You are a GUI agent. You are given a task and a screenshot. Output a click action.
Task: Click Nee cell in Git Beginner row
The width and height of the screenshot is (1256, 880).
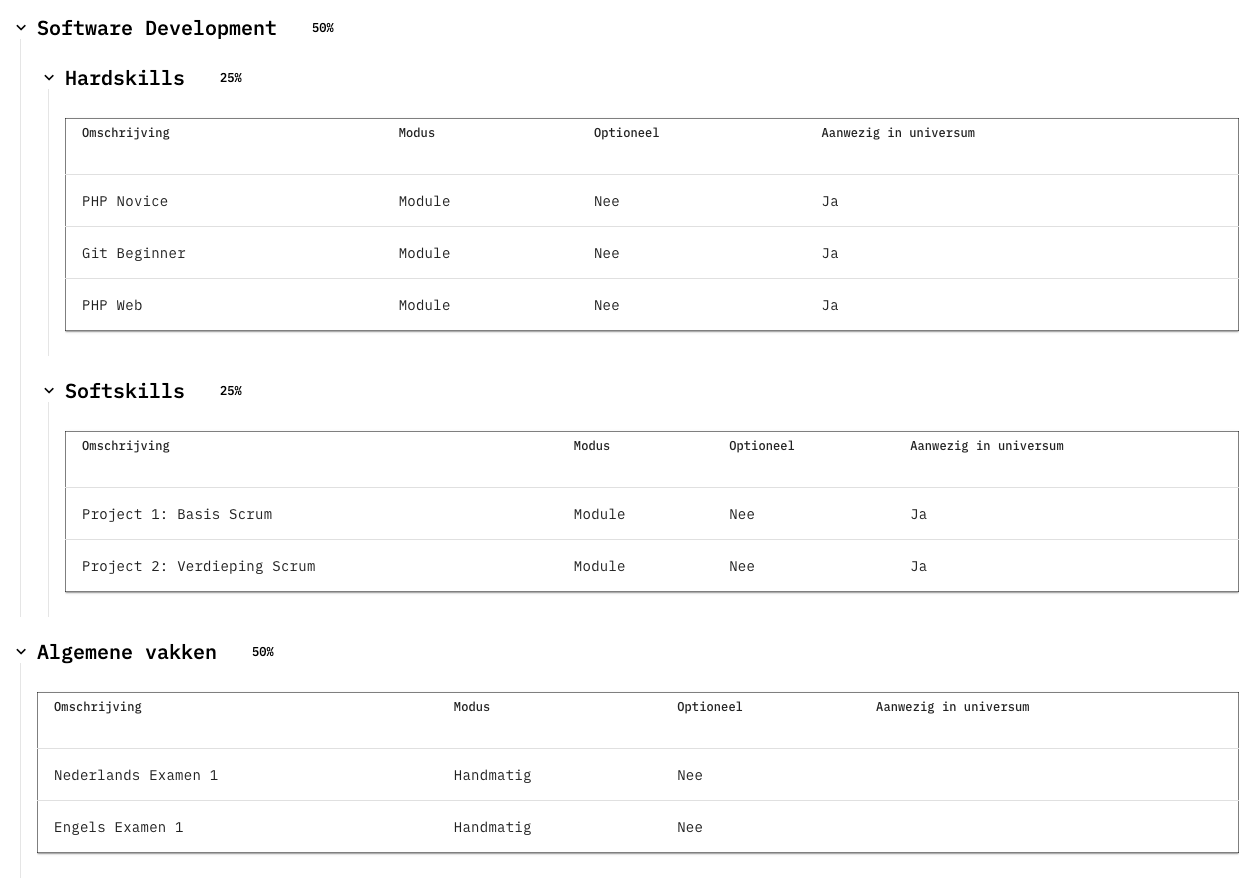click(607, 253)
